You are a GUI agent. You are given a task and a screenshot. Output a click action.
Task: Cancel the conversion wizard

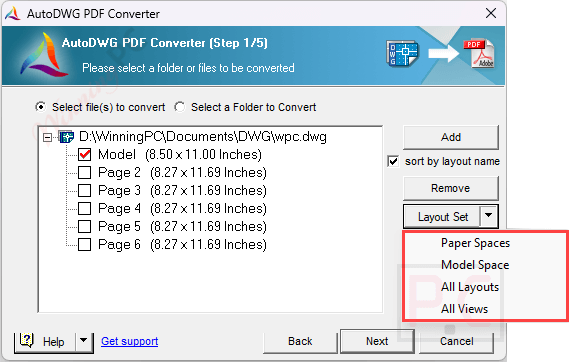(457, 341)
